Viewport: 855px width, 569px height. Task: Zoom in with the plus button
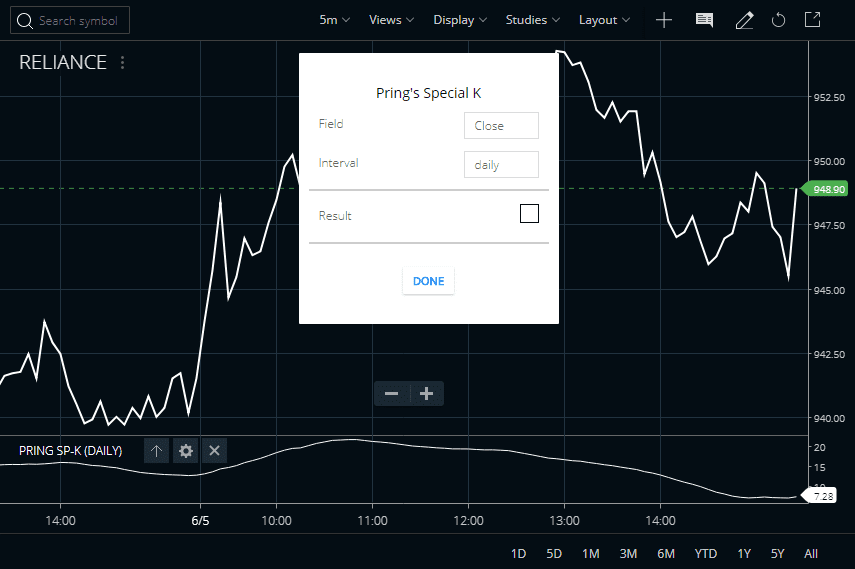(426, 393)
